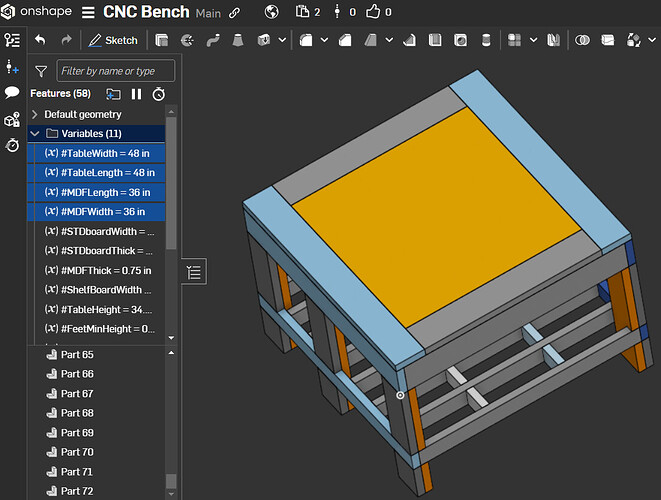
Task: Select the Thicken tool
Action: coord(263,40)
